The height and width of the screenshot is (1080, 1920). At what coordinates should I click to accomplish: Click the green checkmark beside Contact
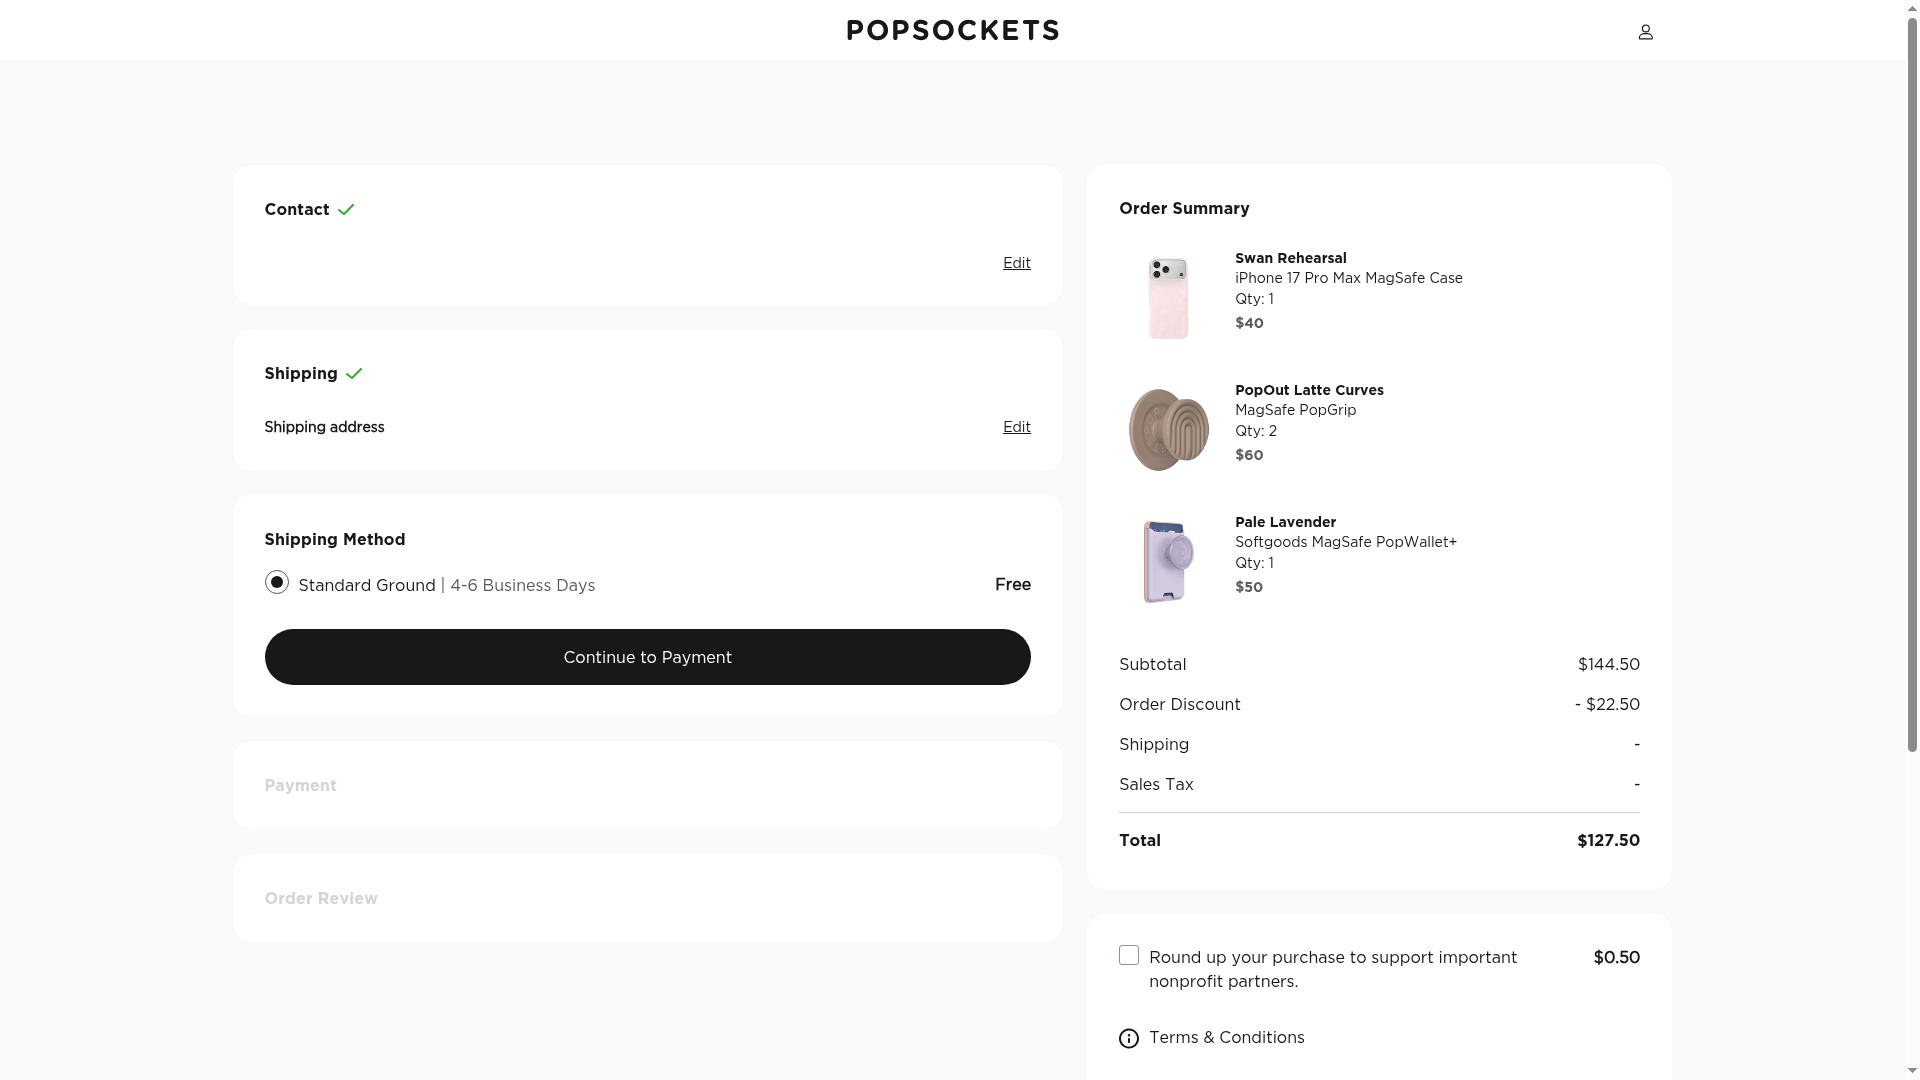pos(346,210)
